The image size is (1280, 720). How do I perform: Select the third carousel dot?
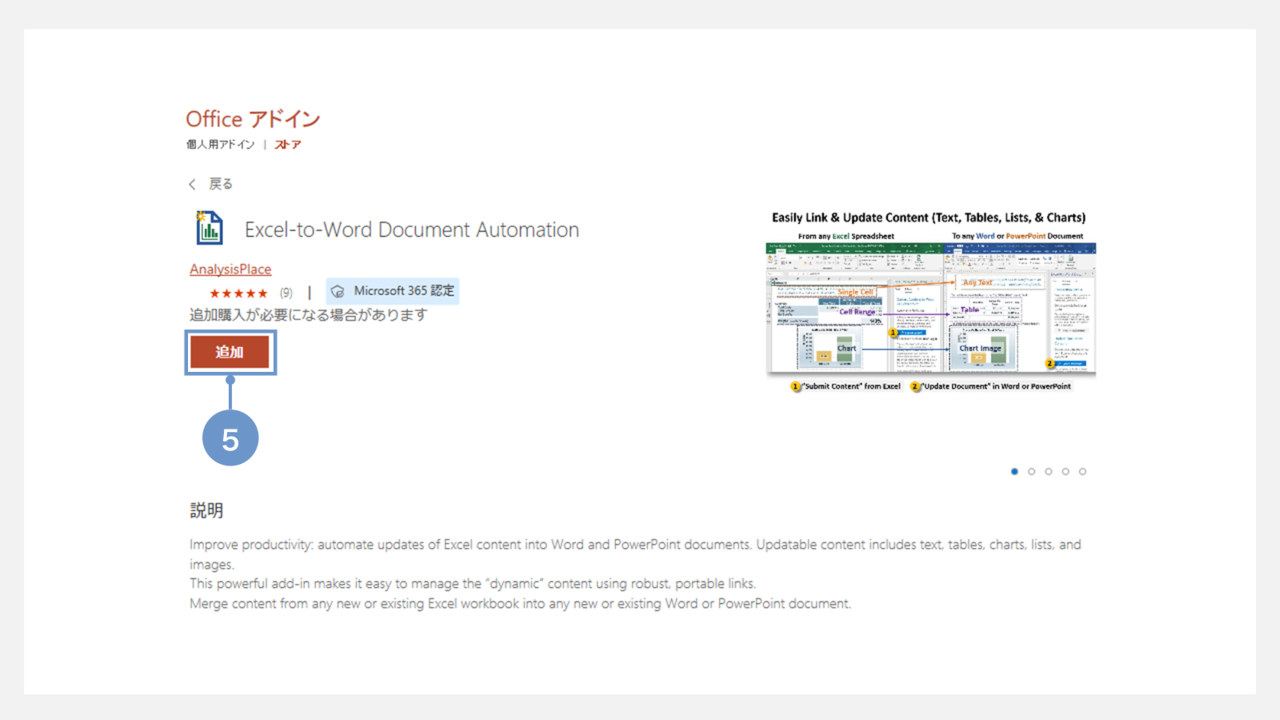point(1049,471)
